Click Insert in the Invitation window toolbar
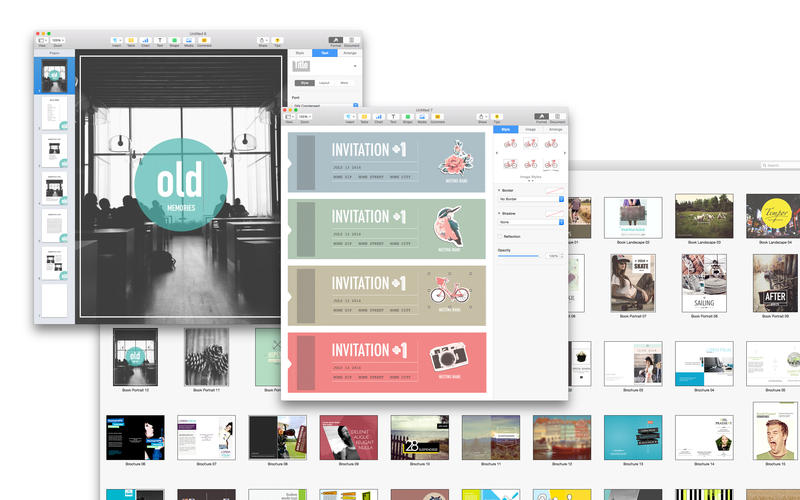Image resolution: width=800 pixels, height=500 pixels. (x=350, y=117)
